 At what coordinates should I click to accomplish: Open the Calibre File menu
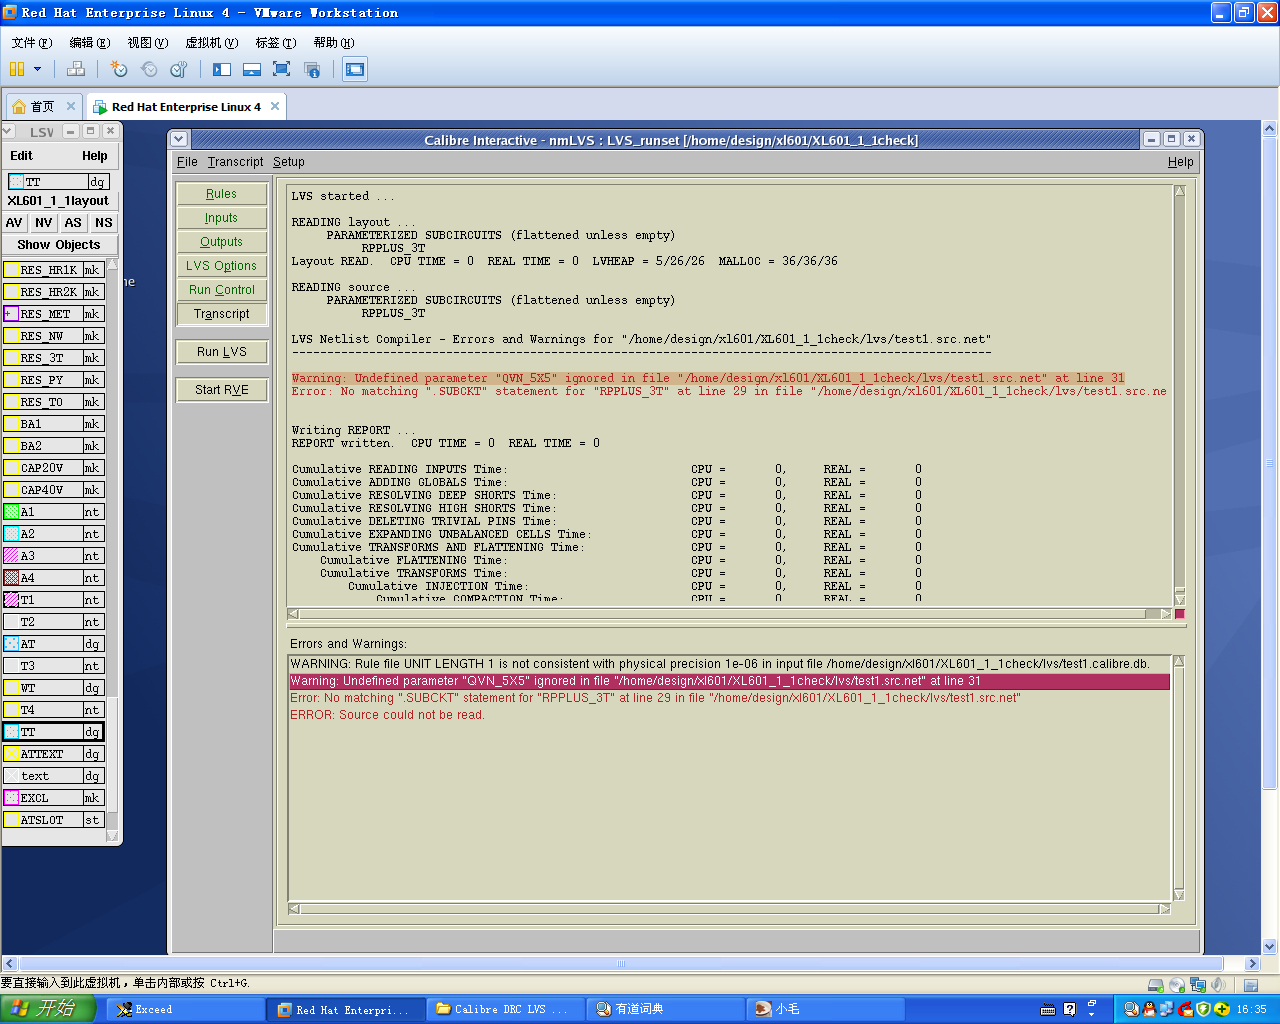pos(187,161)
